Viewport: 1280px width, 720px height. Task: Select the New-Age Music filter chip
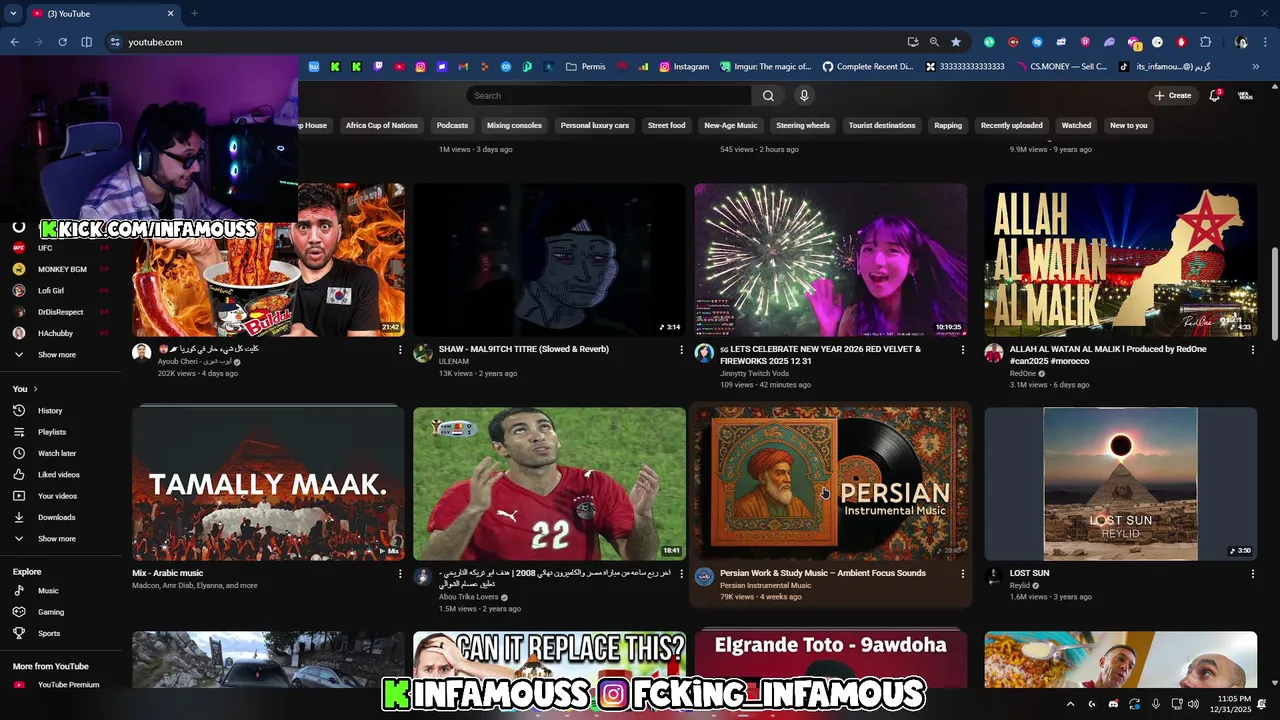tap(731, 126)
